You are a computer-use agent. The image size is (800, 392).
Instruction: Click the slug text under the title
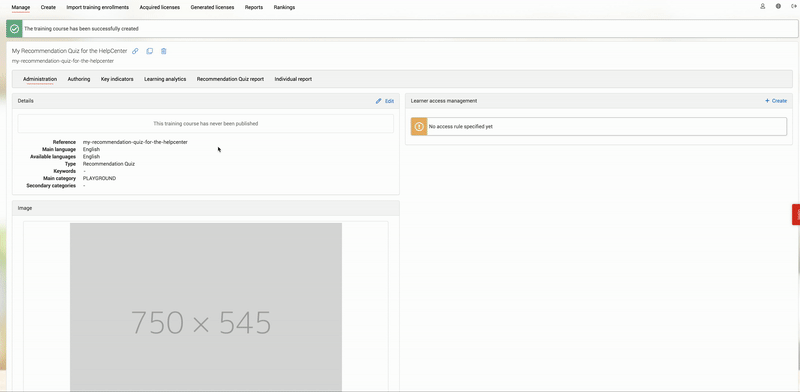click(63, 61)
